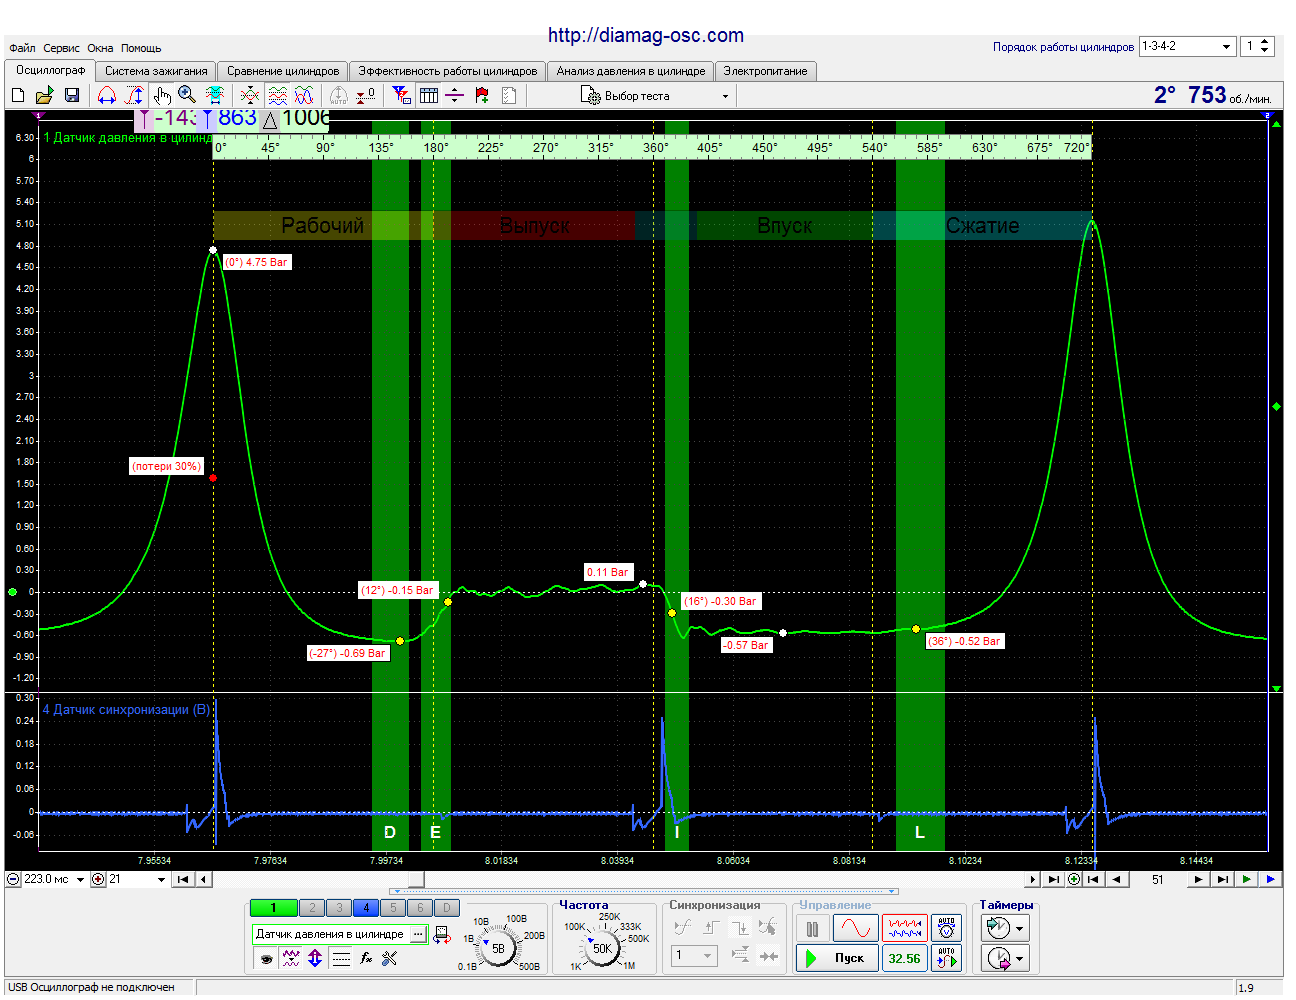This screenshot has height=1000, width=1296.
Task: Toggle channel 4 blue button
Action: pyautogui.click(x=366, y=908)
